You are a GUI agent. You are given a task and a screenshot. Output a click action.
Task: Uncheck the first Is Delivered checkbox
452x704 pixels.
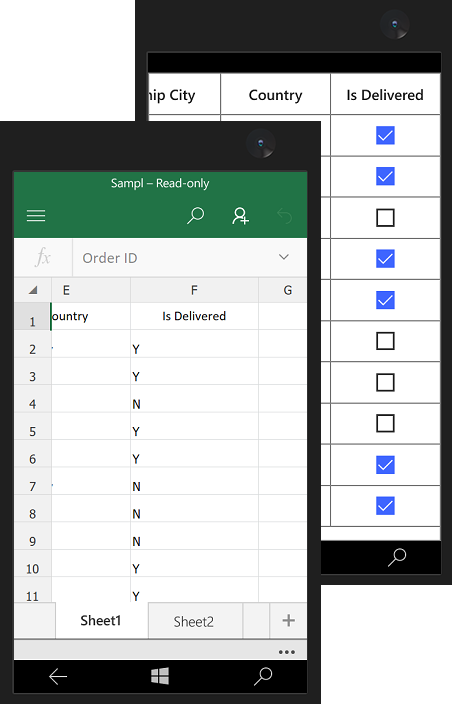(385, 135)
